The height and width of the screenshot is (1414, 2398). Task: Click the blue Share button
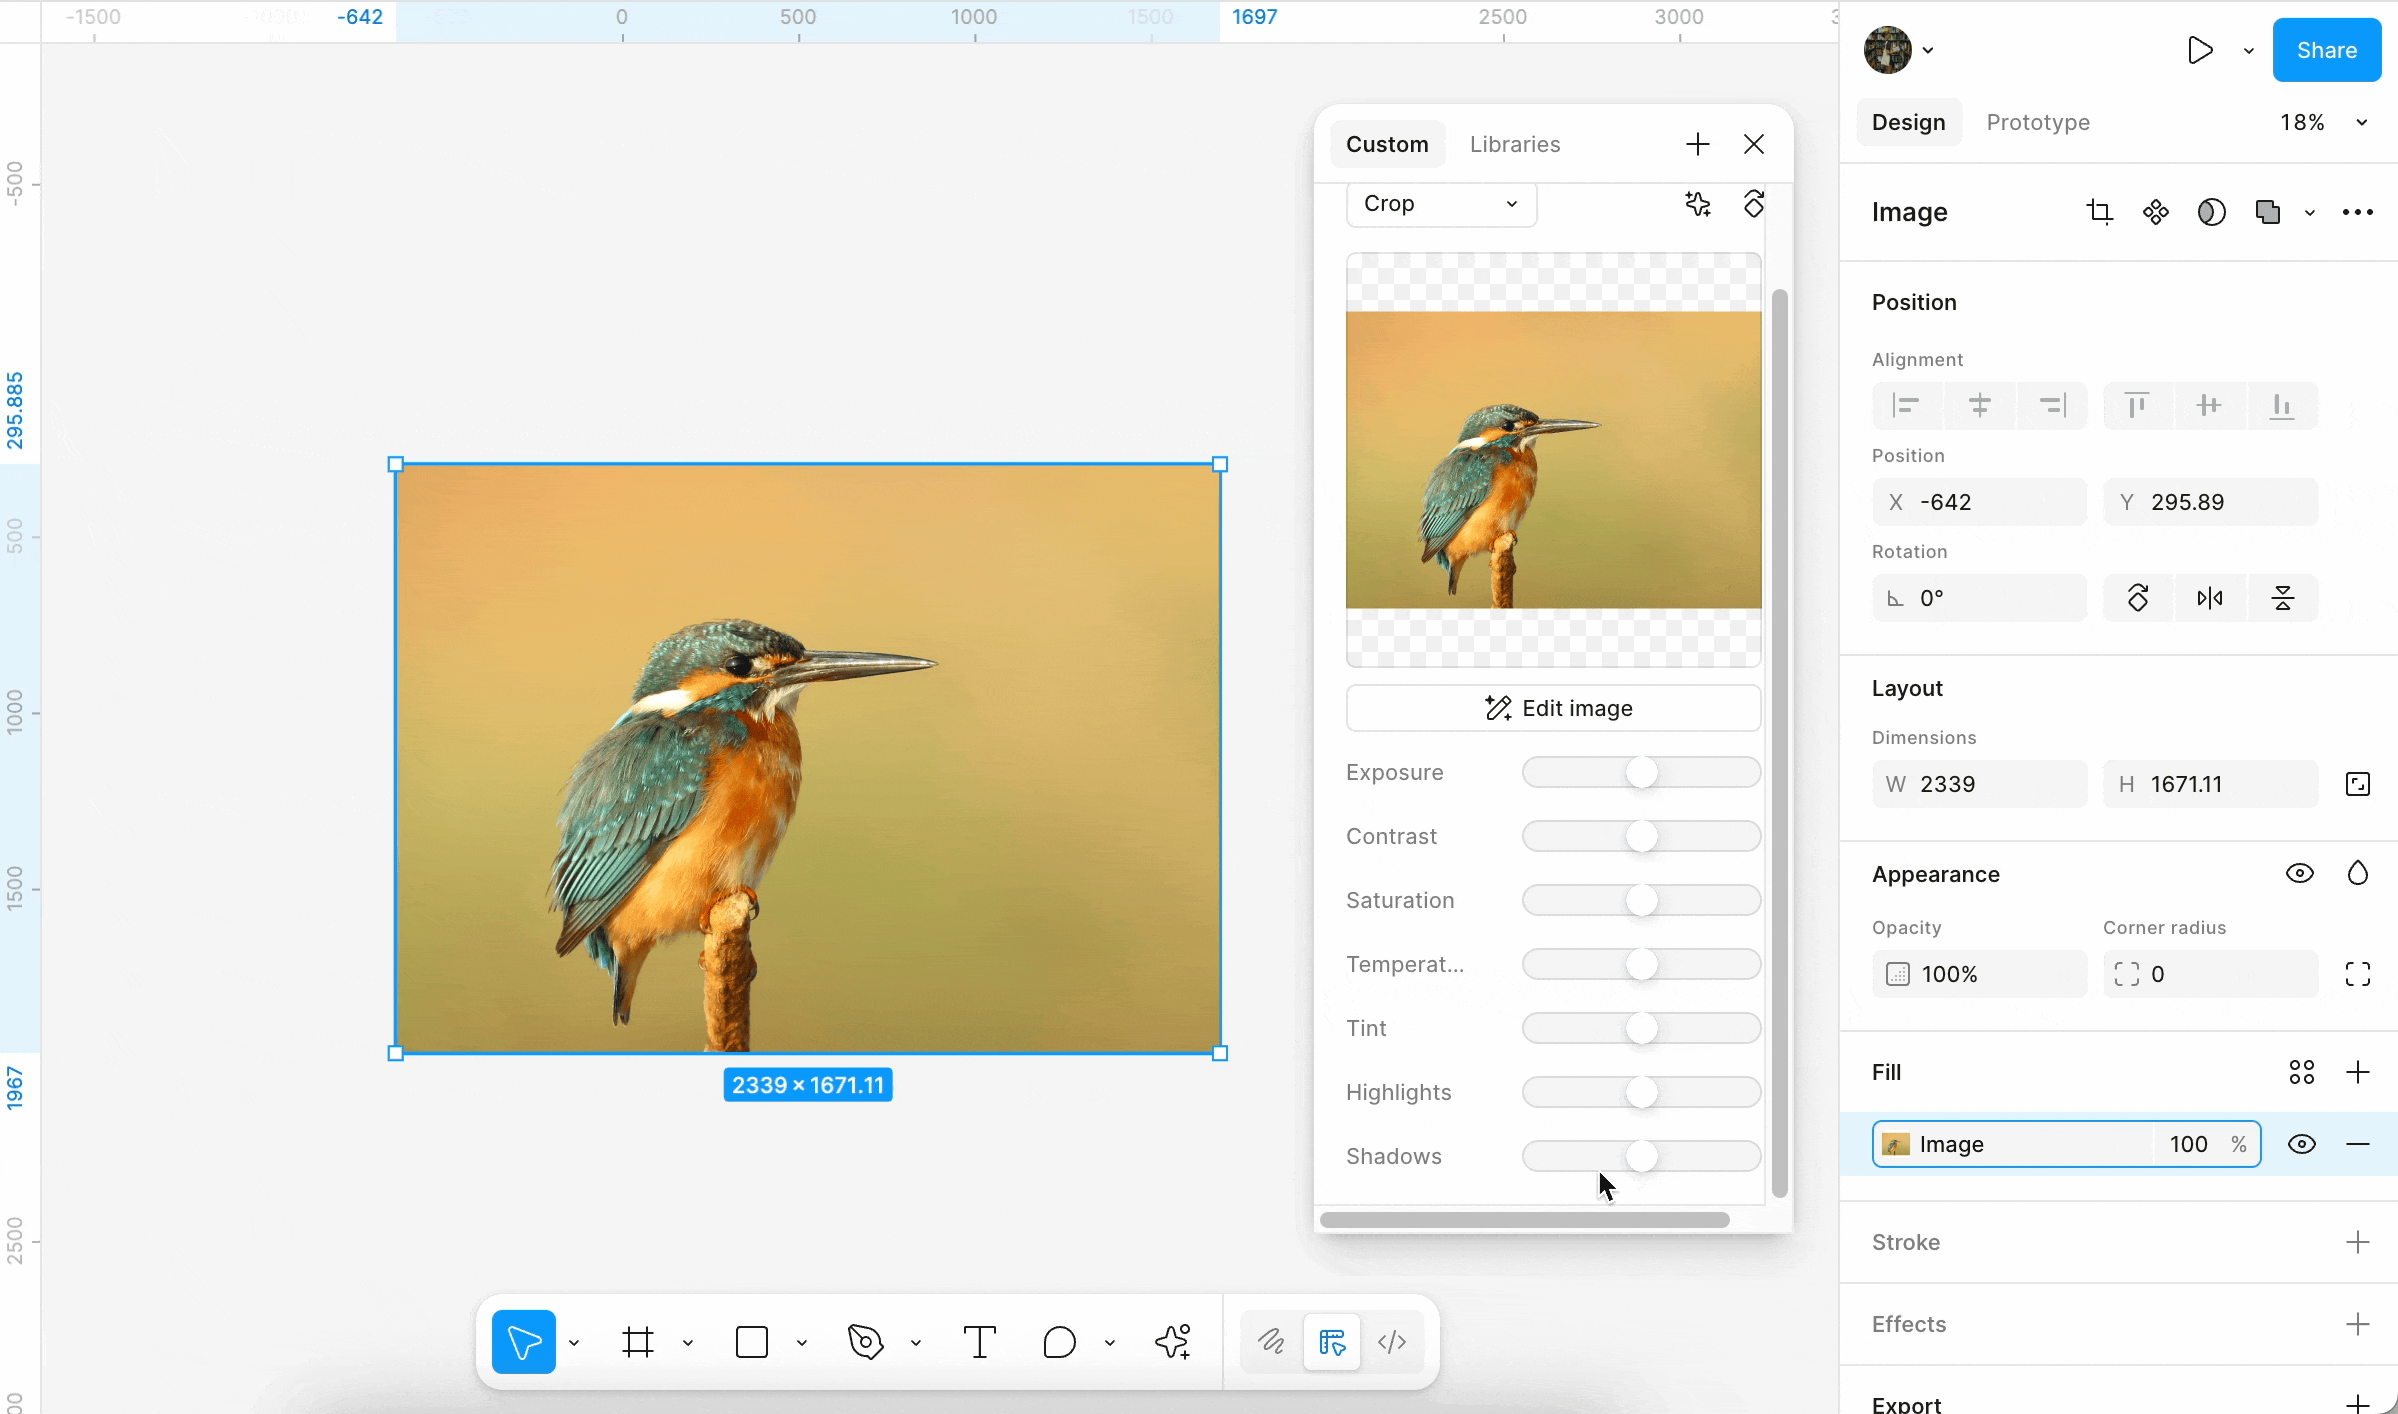click(2326, 50)
